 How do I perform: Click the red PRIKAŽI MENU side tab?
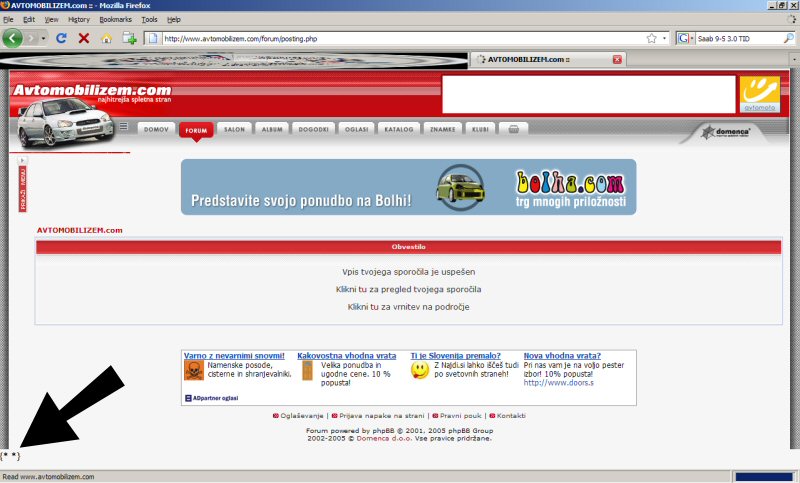[x=22, y=189]
